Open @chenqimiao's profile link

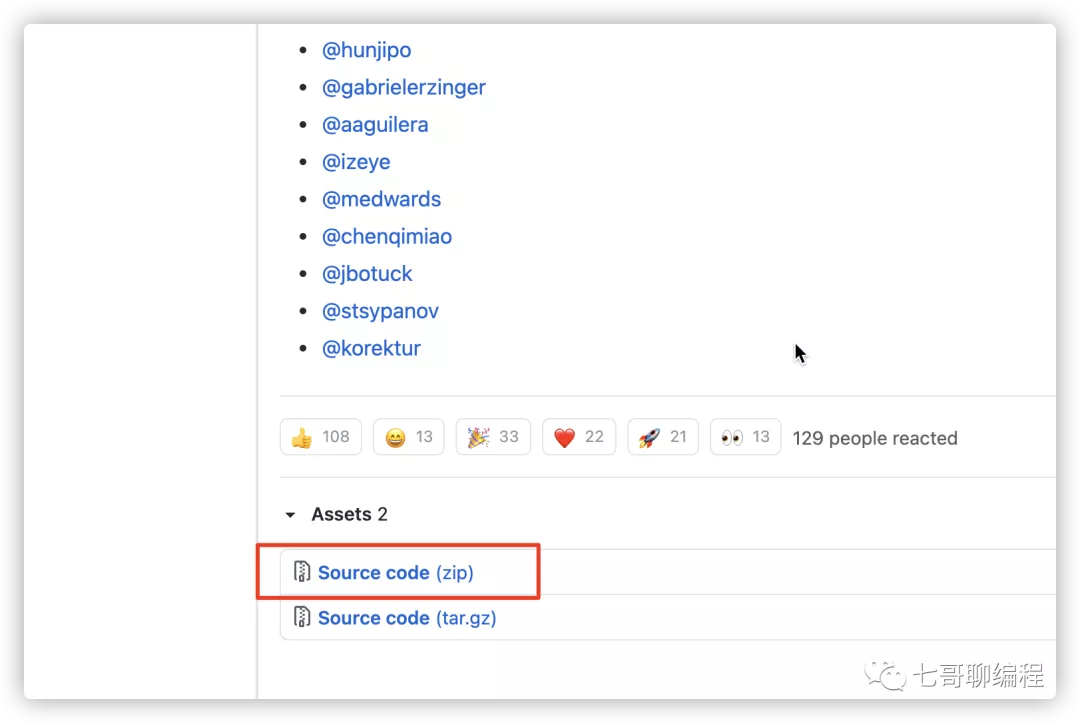coord(387,236)
